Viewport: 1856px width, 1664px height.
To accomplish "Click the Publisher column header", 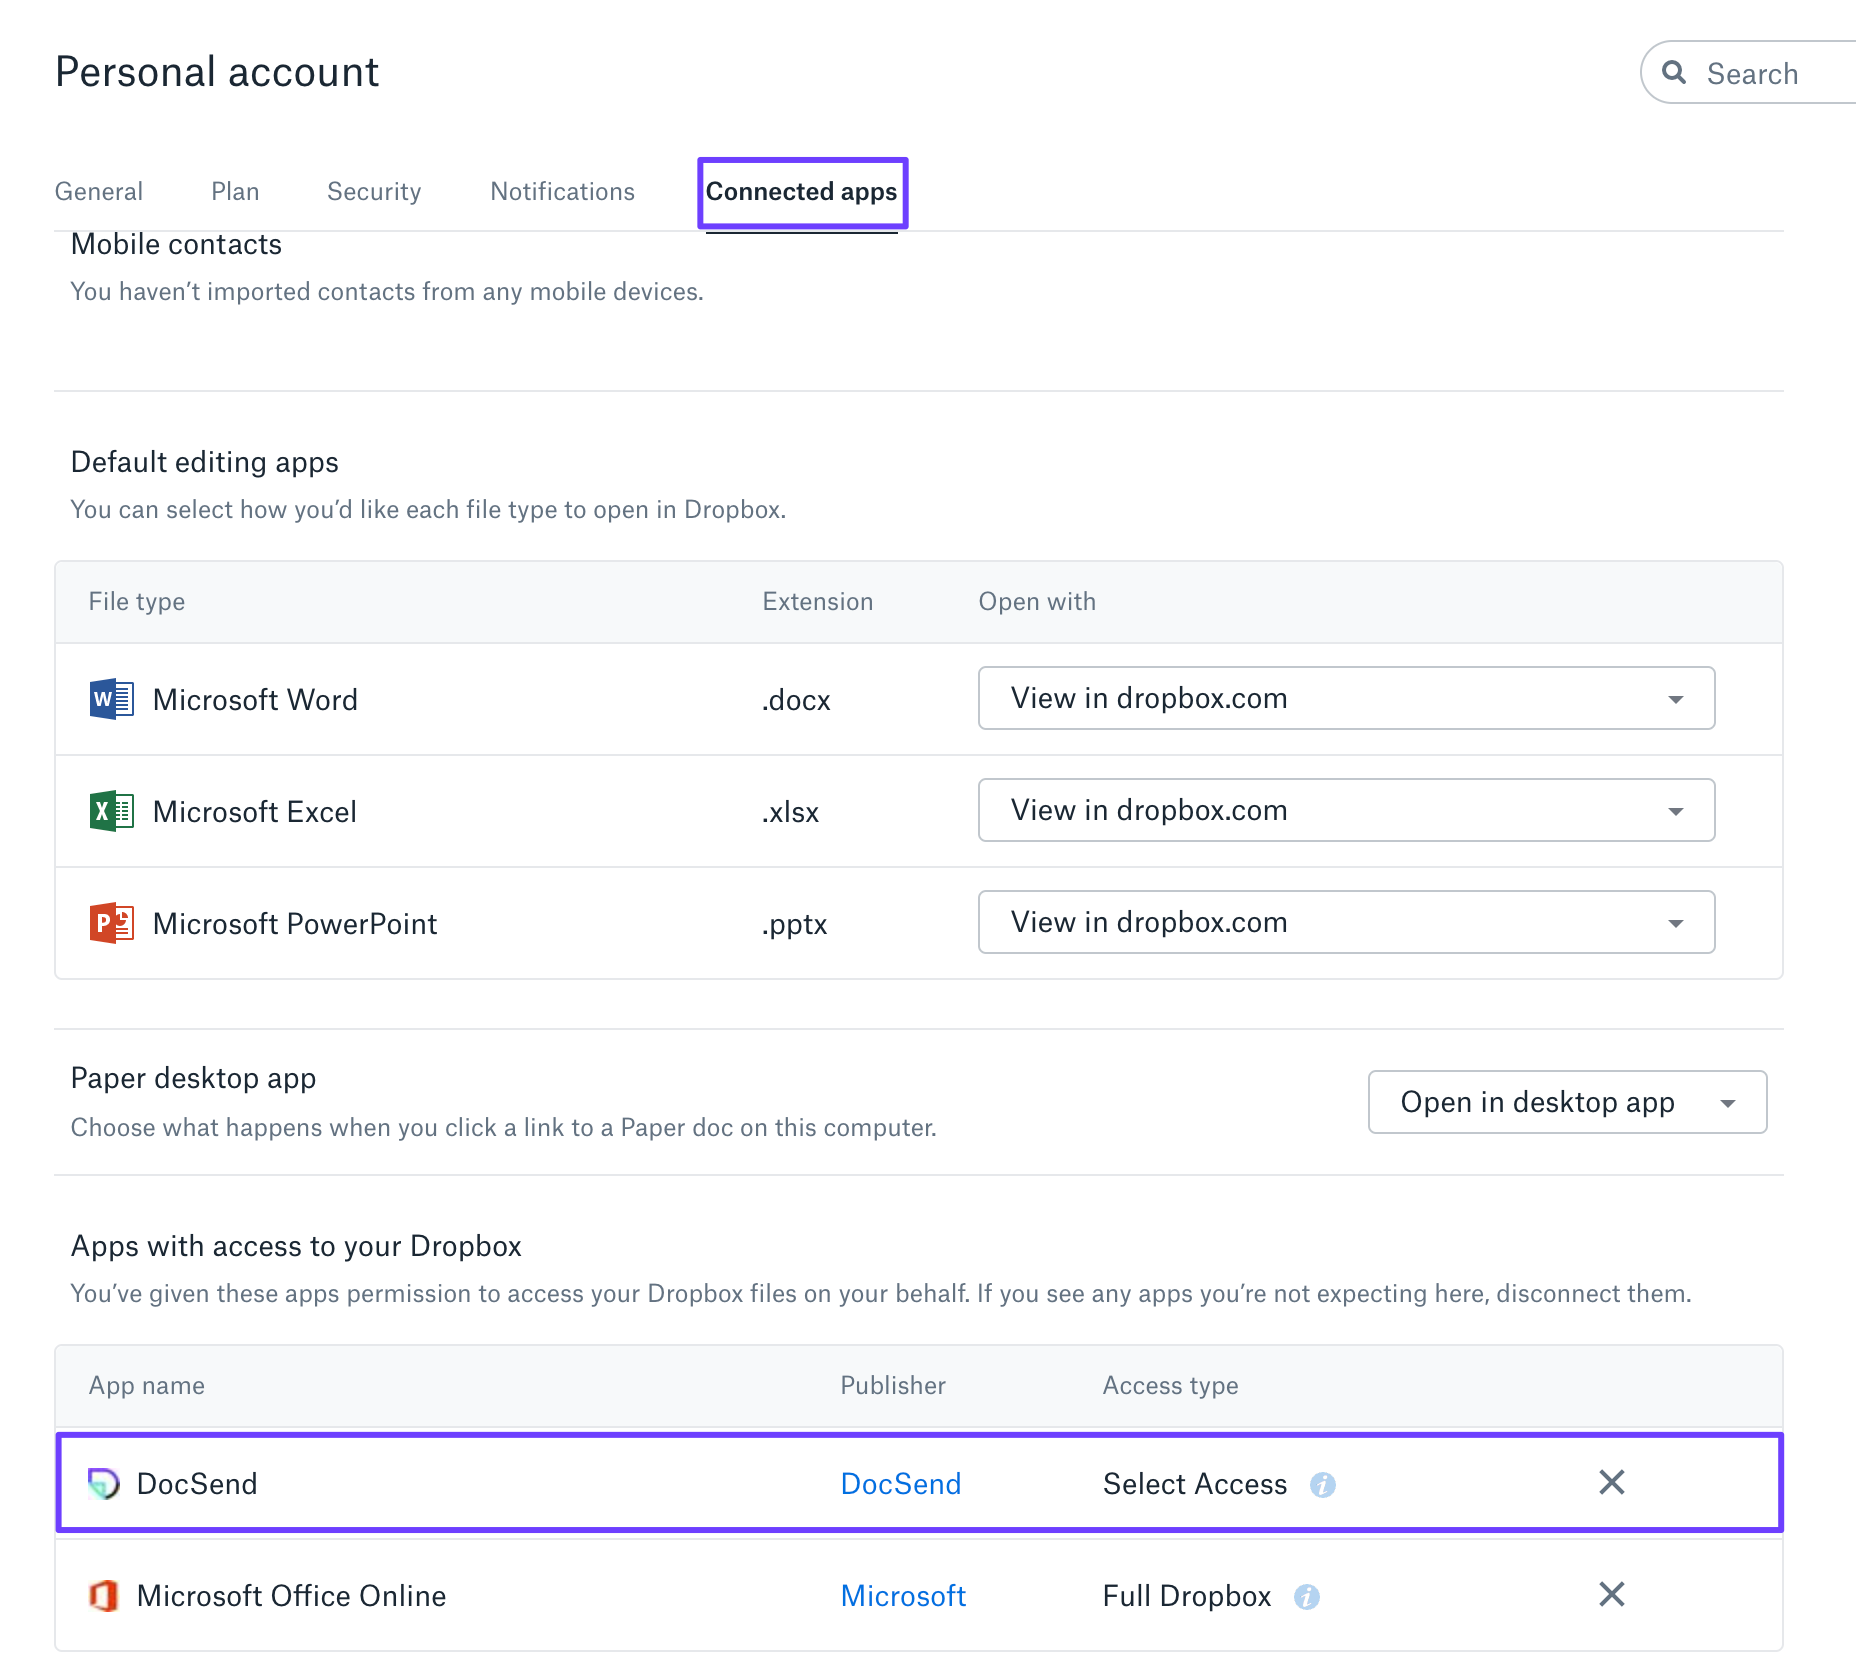I will pos(892,1385).
